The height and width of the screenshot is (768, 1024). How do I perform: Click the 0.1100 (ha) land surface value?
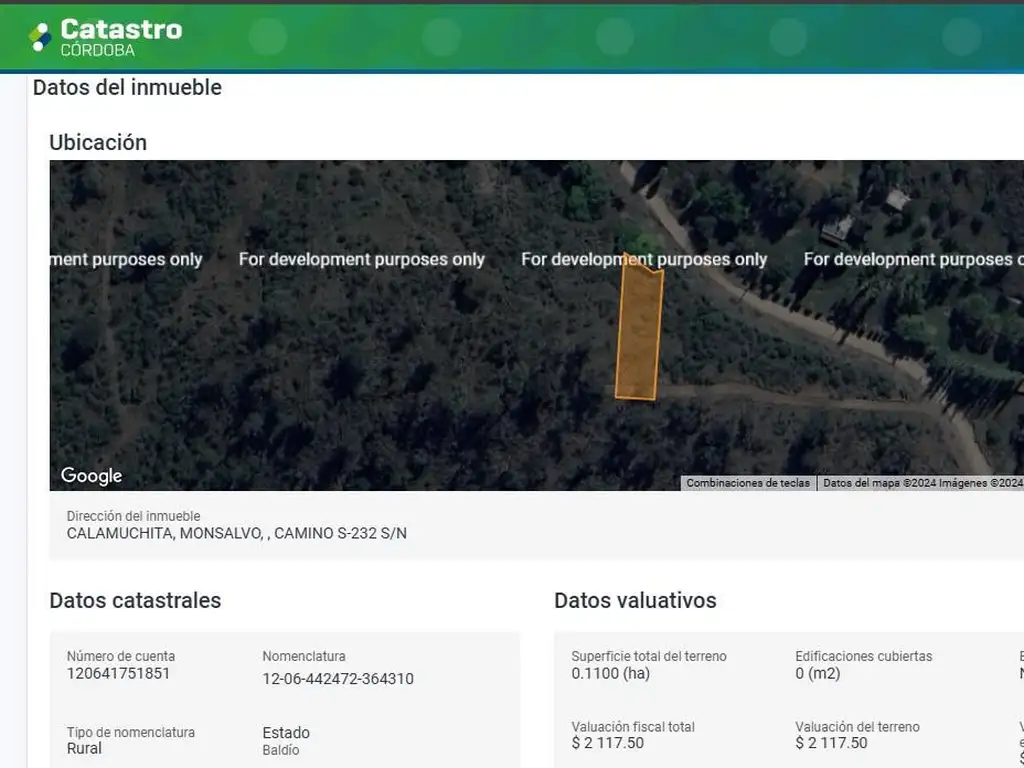(610, 673)
